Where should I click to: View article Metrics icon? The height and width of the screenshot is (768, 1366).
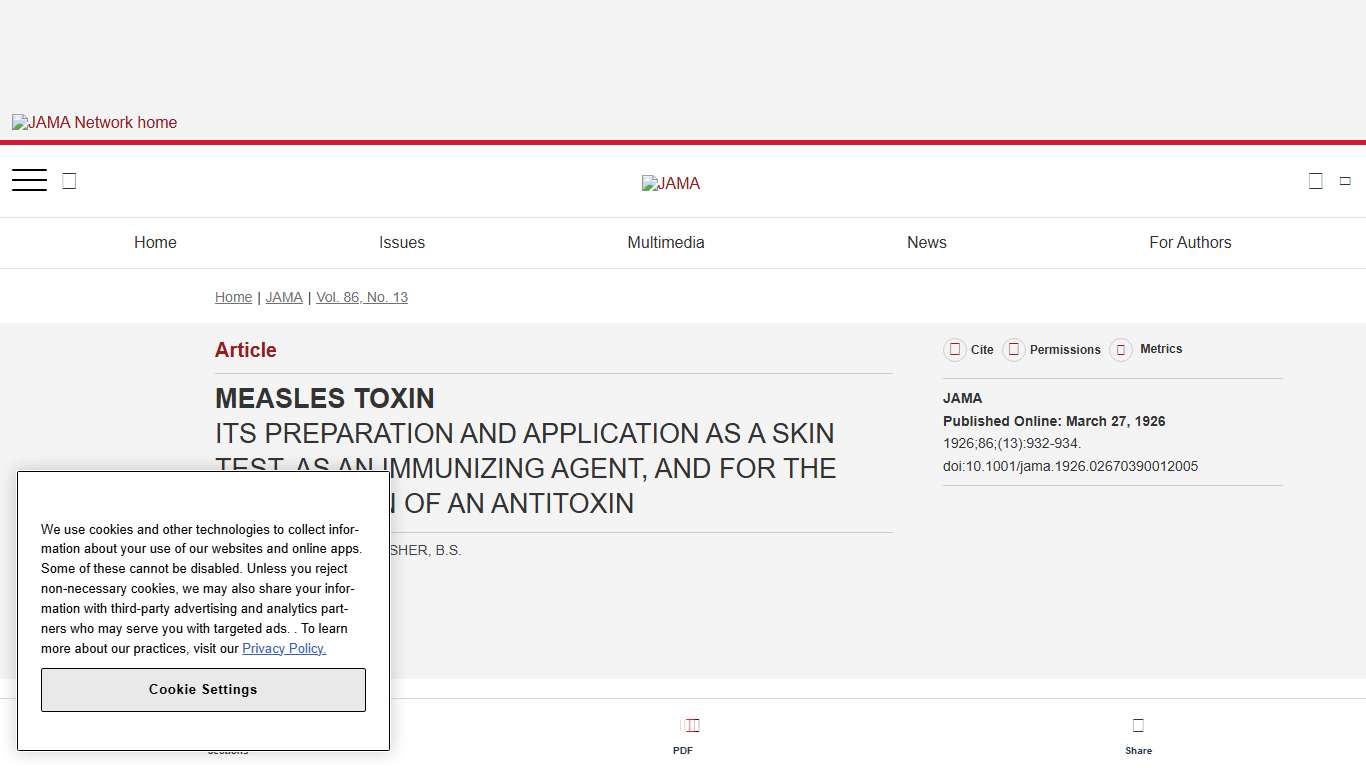1121,350
